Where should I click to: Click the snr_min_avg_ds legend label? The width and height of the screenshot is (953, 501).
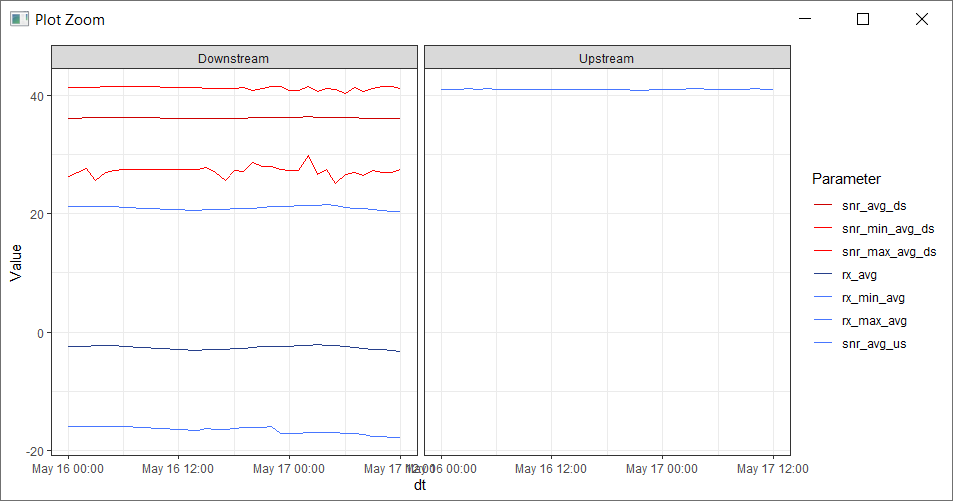click(888, 229)
